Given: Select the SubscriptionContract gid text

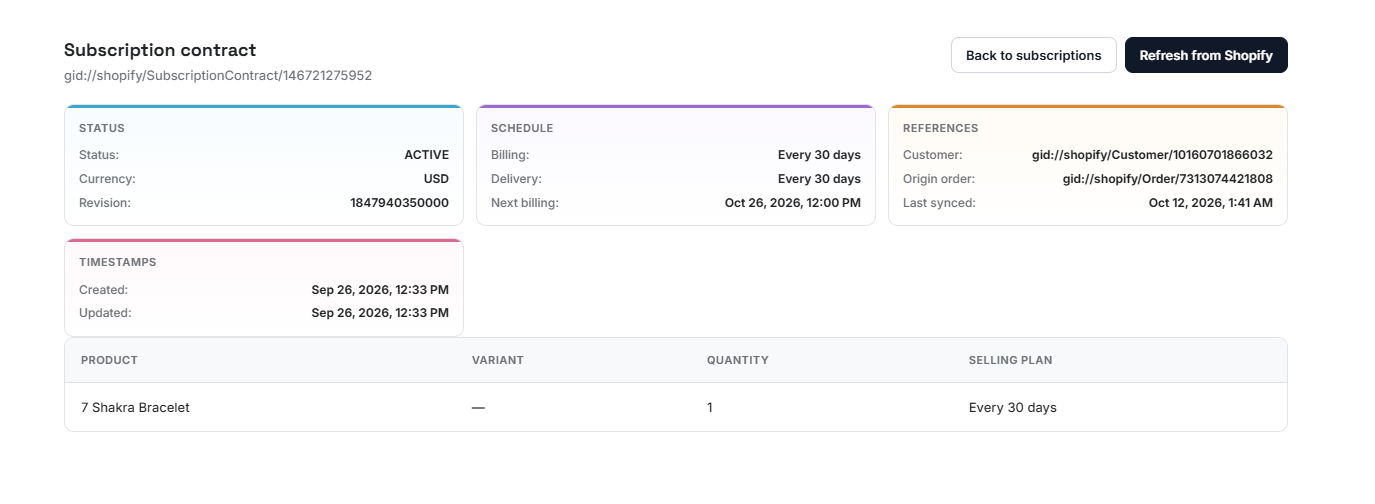Looking at the screenshot, I should point(218,75).
